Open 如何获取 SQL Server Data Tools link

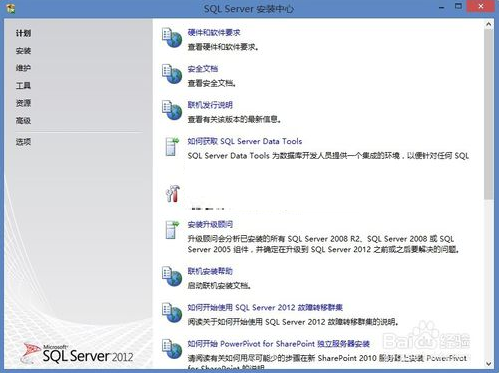(245, 141)
